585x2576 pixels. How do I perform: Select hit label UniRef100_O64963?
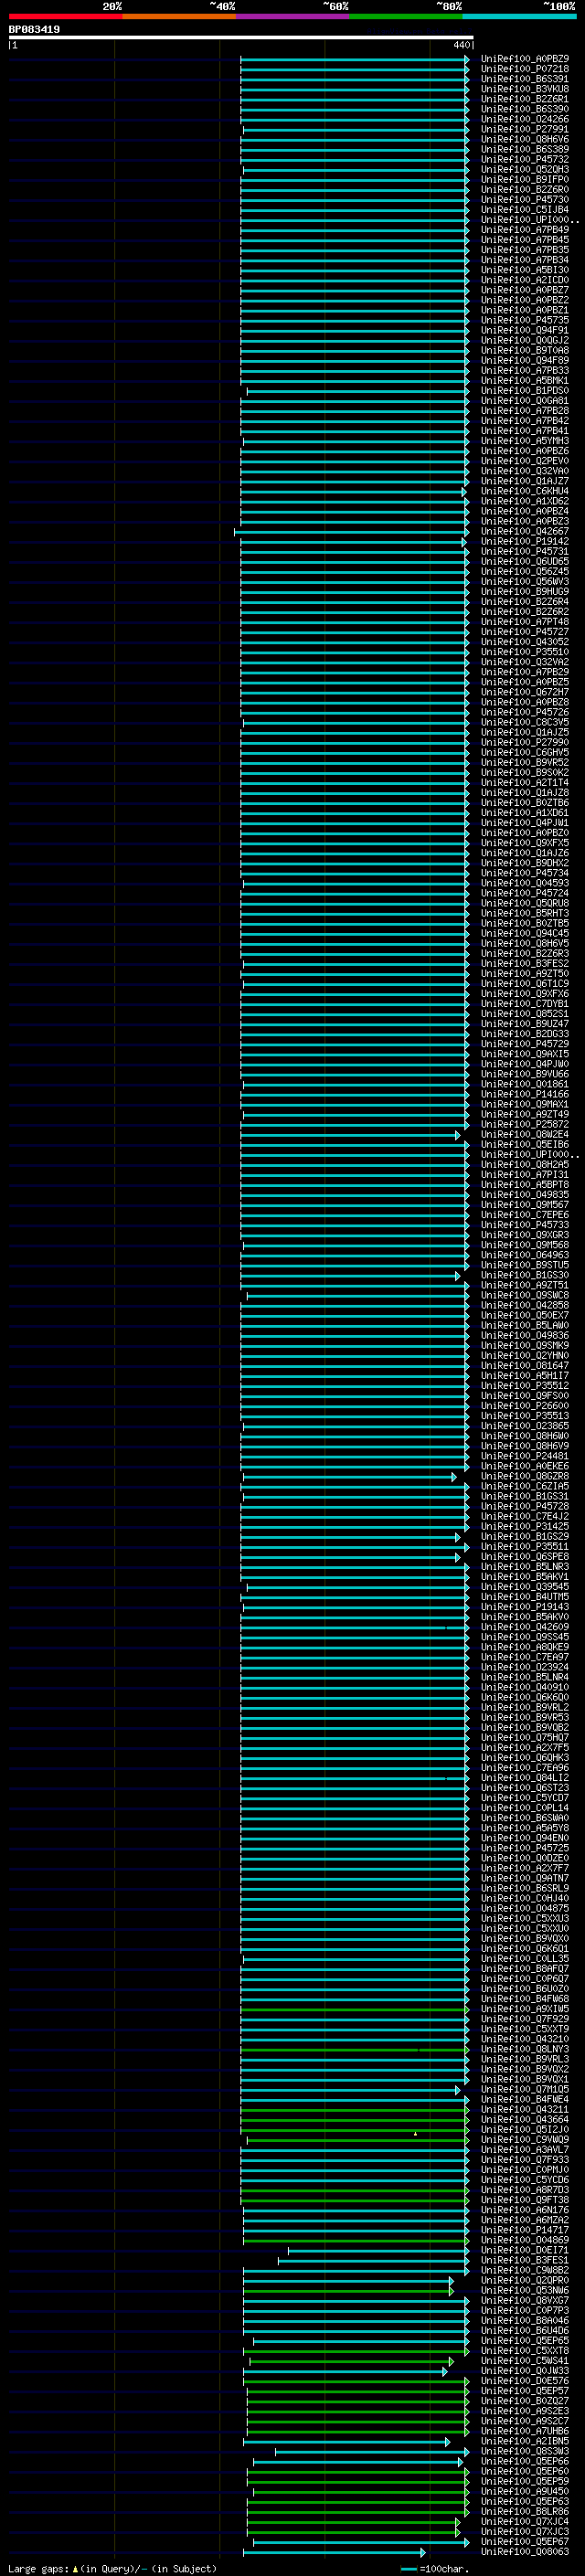tap(525, 1255)
